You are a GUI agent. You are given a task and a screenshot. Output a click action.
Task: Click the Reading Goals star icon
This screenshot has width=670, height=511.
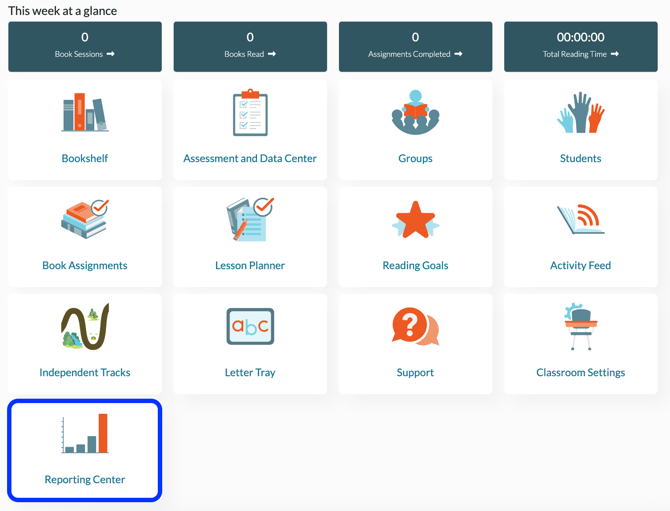pos(415,220)
